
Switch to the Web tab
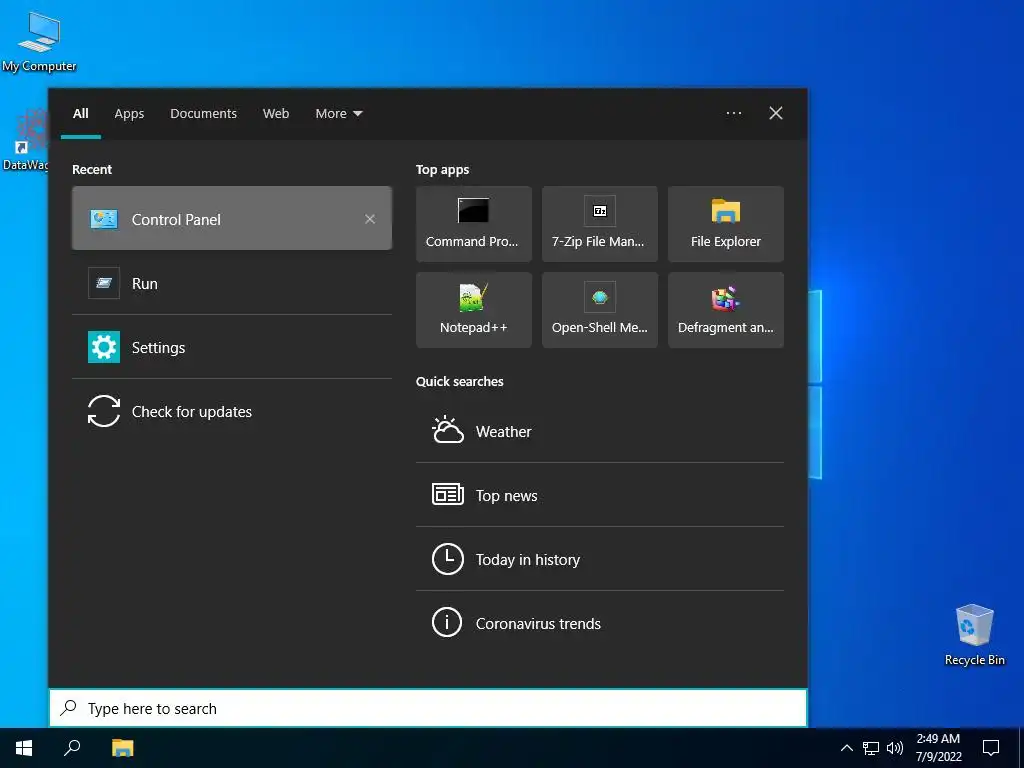point(276,113)
